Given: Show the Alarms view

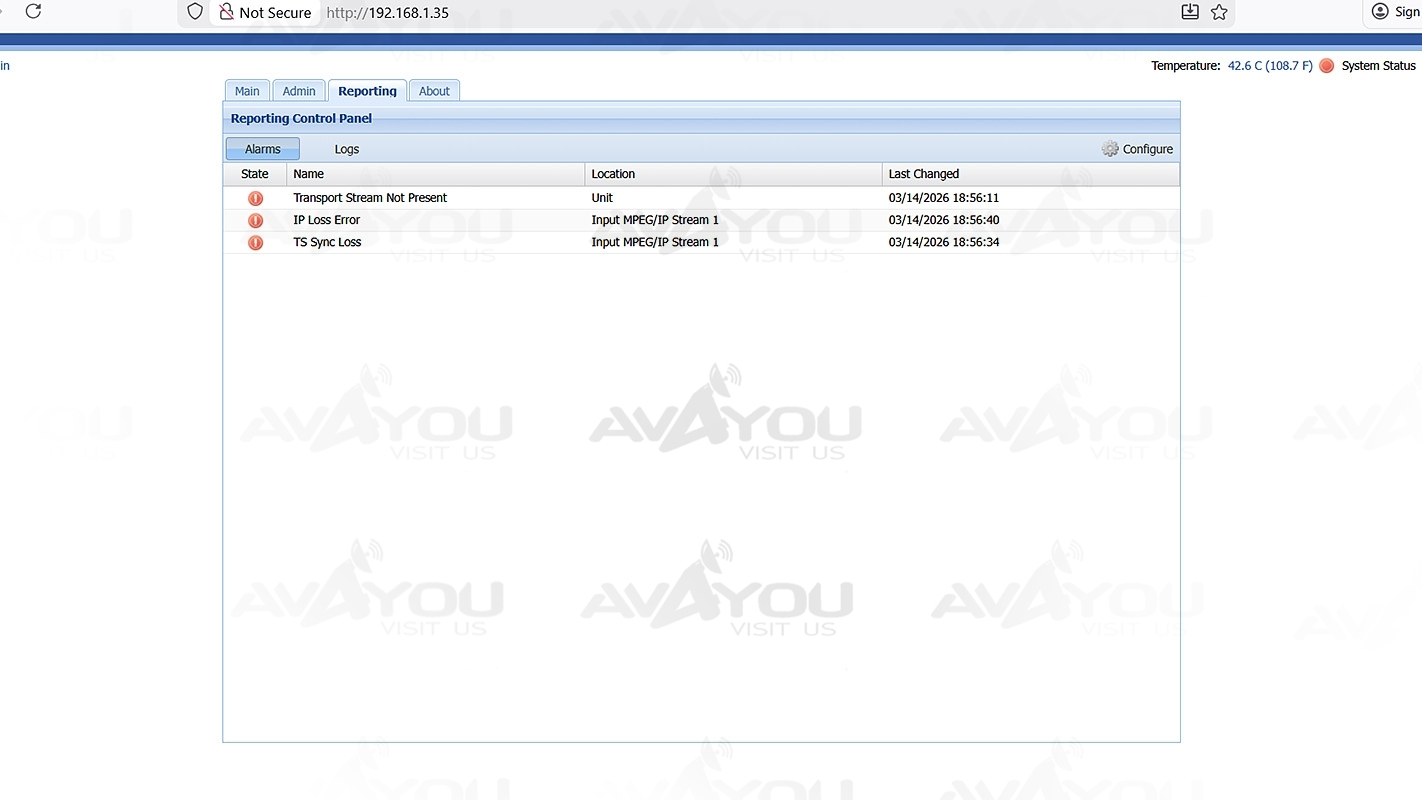Looking at the screenshot, I should [263, 149].
